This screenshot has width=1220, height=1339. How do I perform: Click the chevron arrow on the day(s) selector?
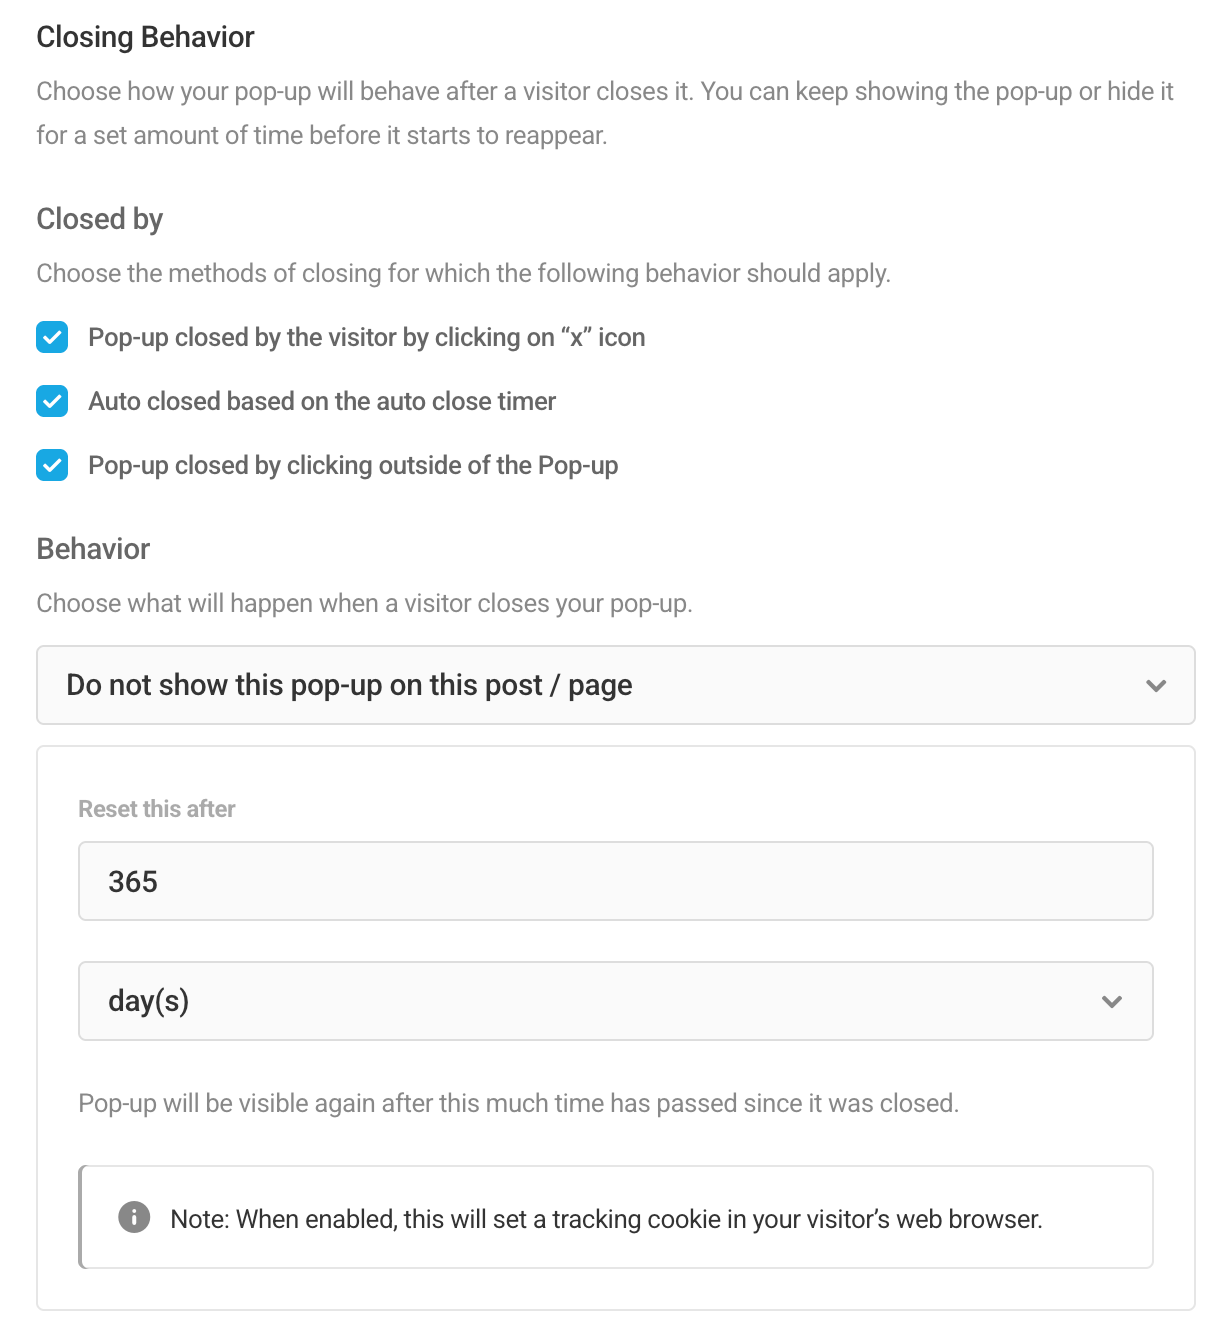(x=1112, y=1002)
